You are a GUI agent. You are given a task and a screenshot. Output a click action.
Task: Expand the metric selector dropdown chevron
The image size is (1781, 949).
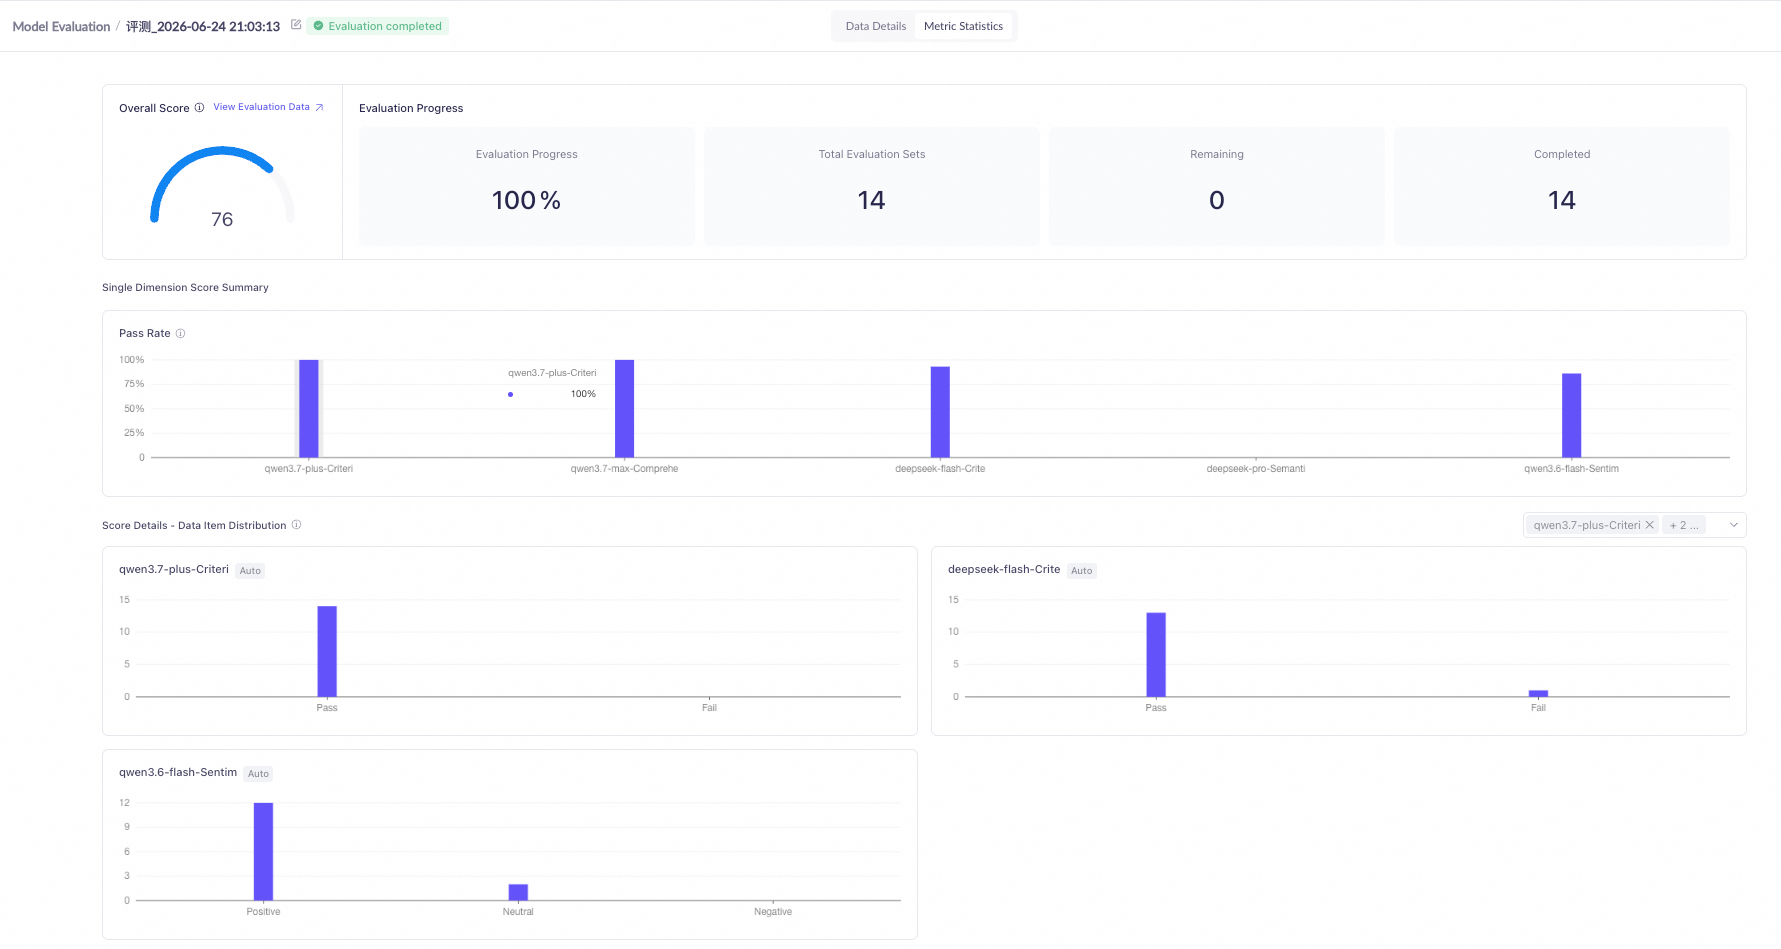coord(1734,525)
